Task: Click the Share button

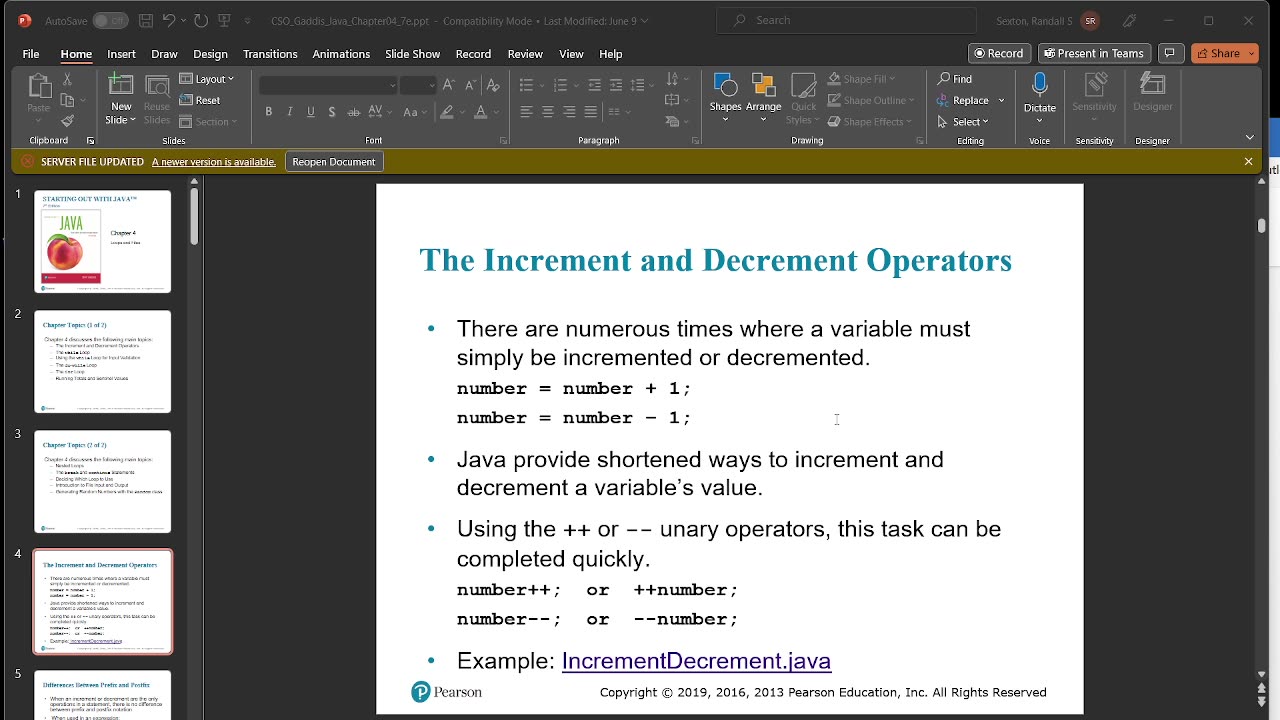Action: pos(1225,53)
